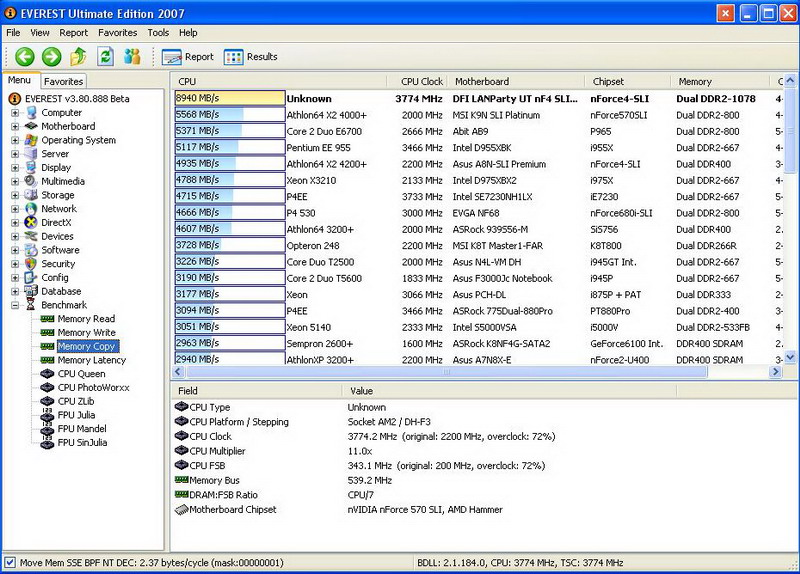Select the Server tree icon

[32, 154]
